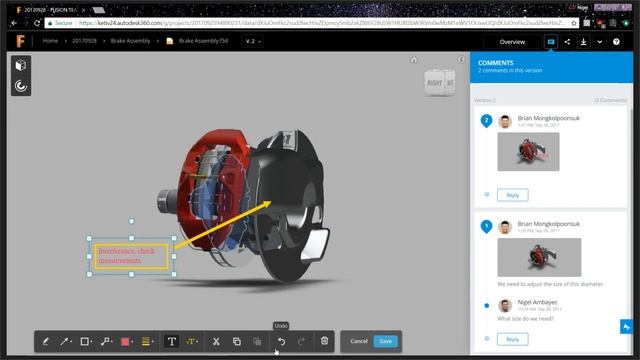Click Brian Mongkolpoonsuk avatar in comment 2
Image resolution: width=640 pixels, height=360 pixels.
pos(505,122)
